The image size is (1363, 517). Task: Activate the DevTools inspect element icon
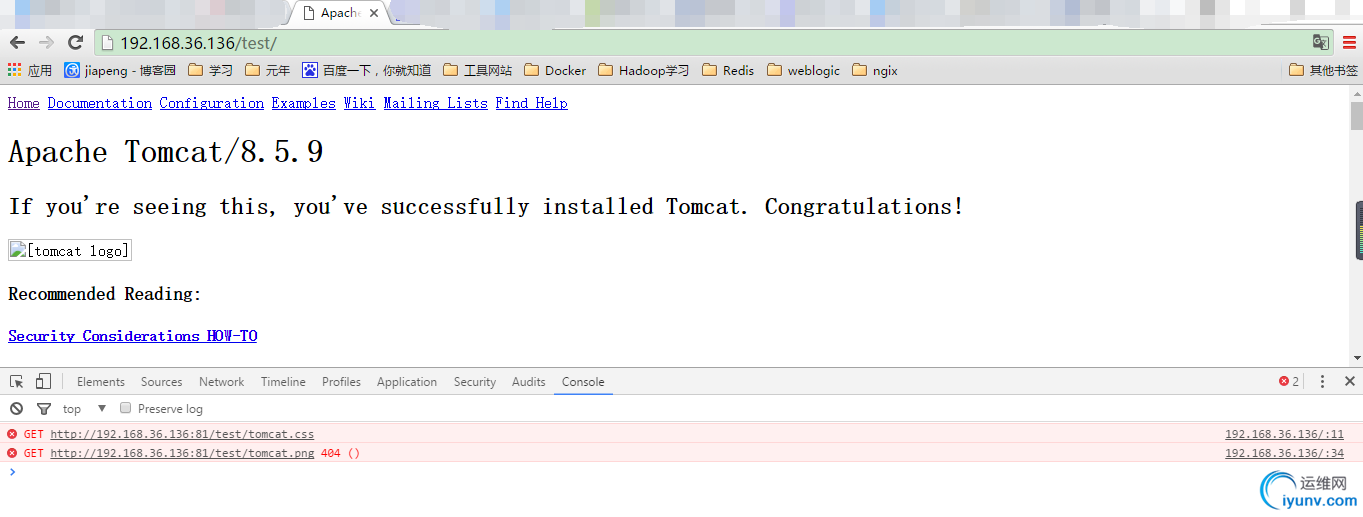(x=17, y=381)
